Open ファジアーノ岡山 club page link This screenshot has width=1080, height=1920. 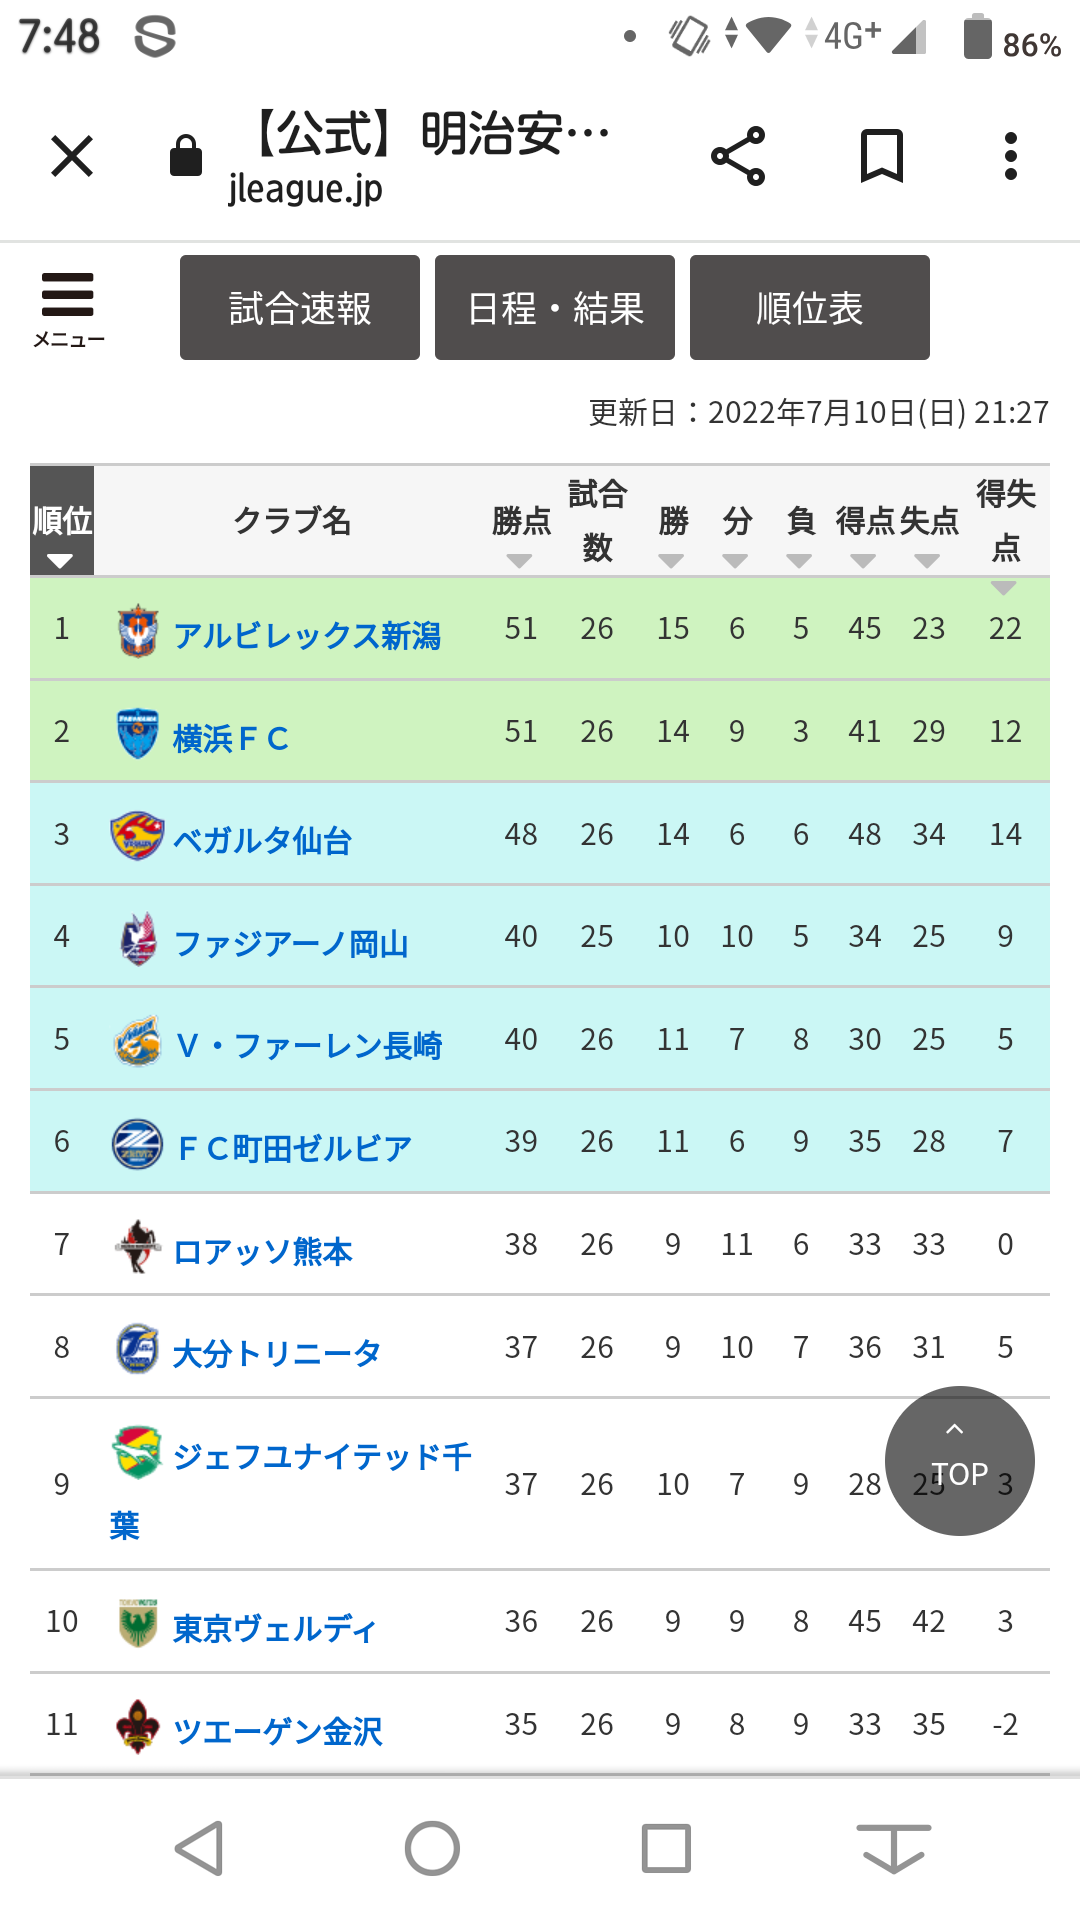(x=291, y=943)
